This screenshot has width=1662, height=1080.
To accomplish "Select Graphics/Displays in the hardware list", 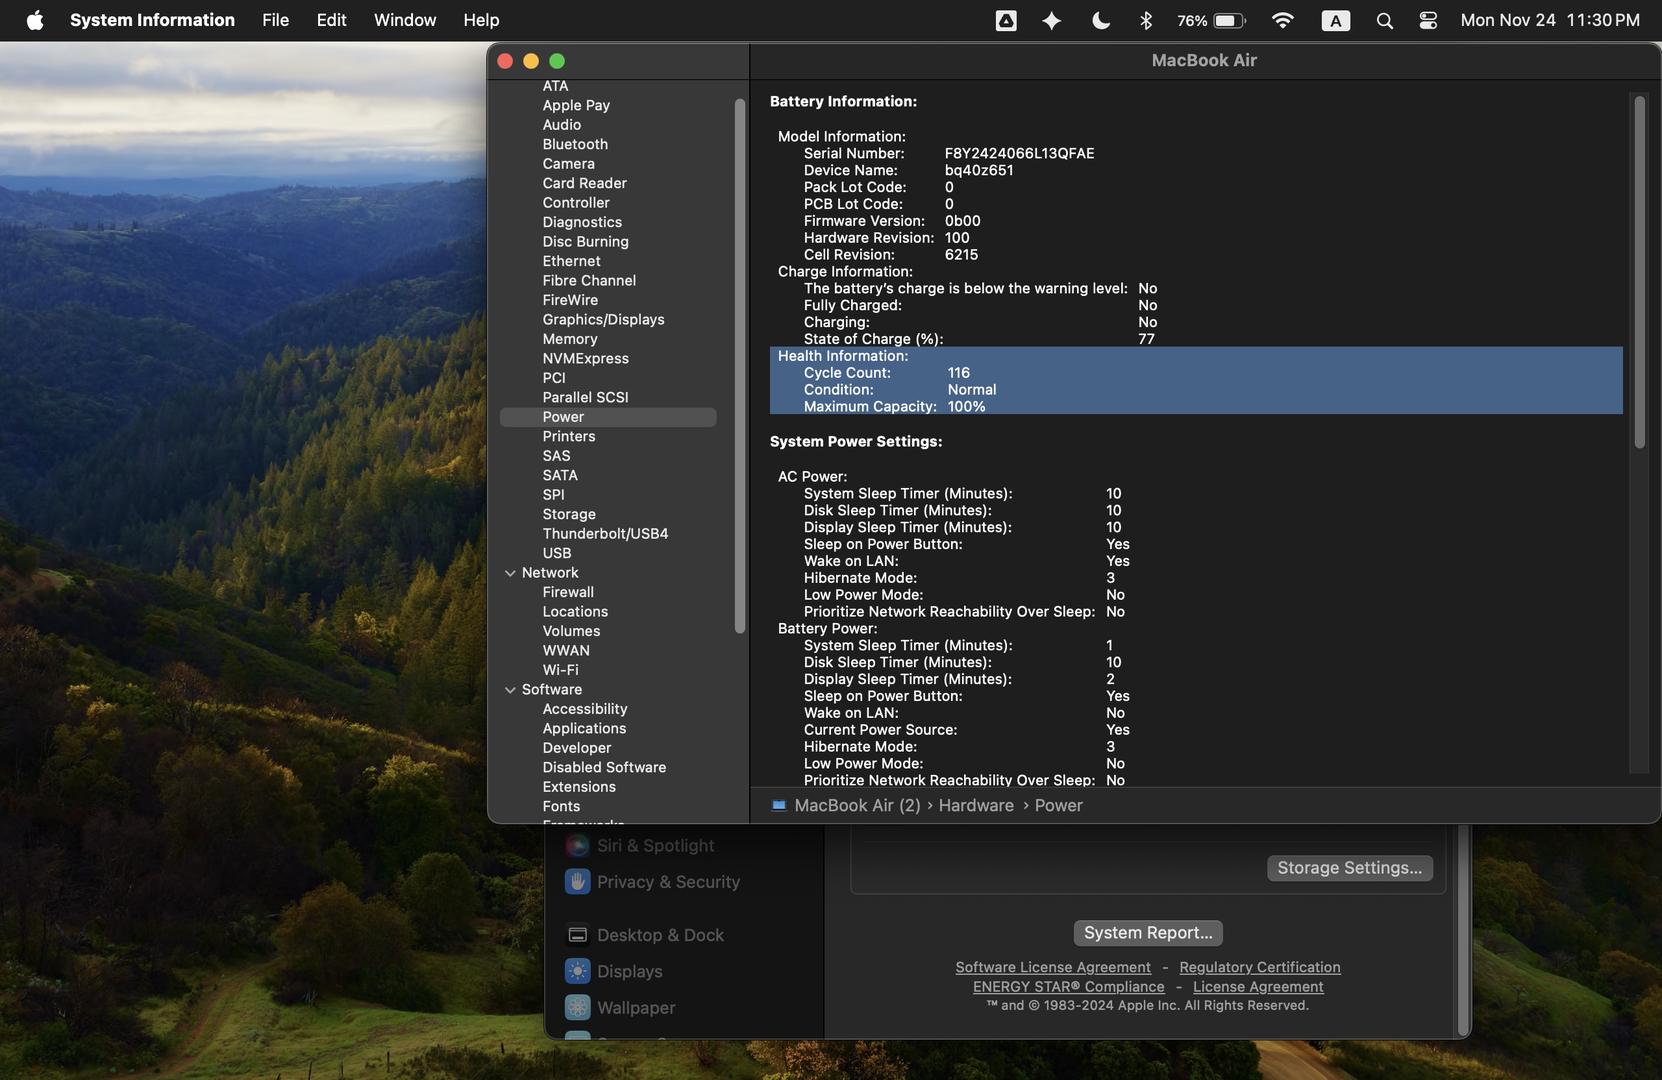I will pos(603,320).
